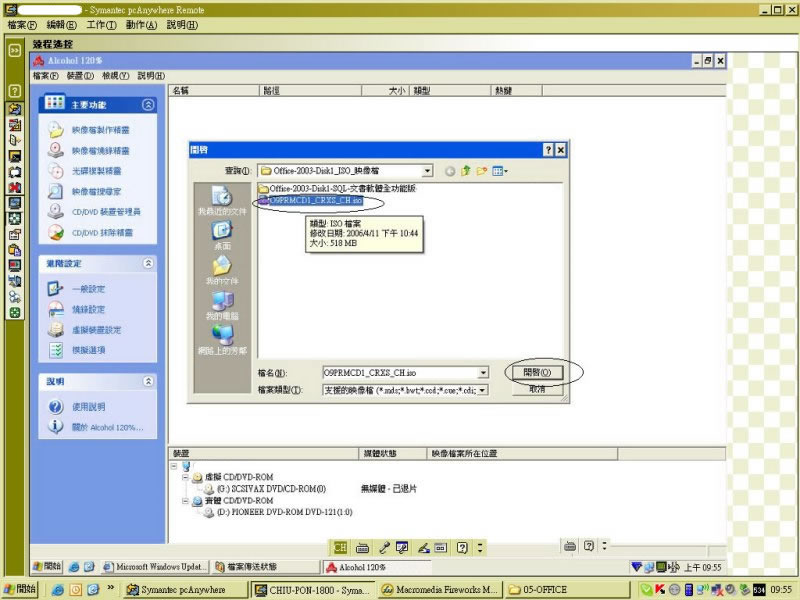Go to 我的電腦 in places bar
800x600 pixels.
(222, 306)
